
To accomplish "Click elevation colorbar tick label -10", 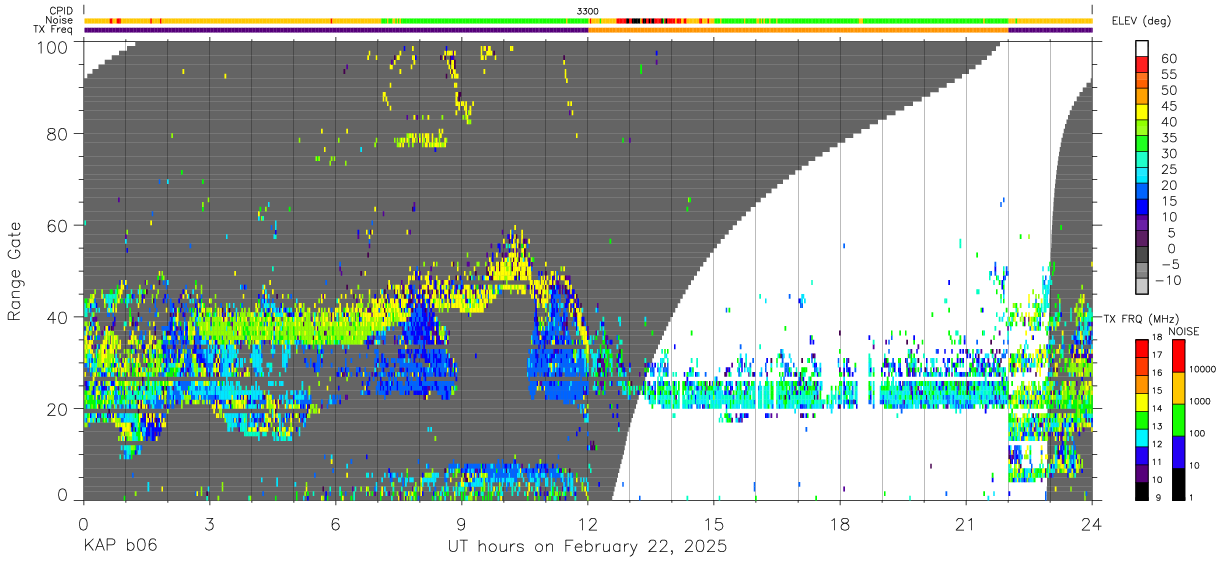I will (1170, 281).
